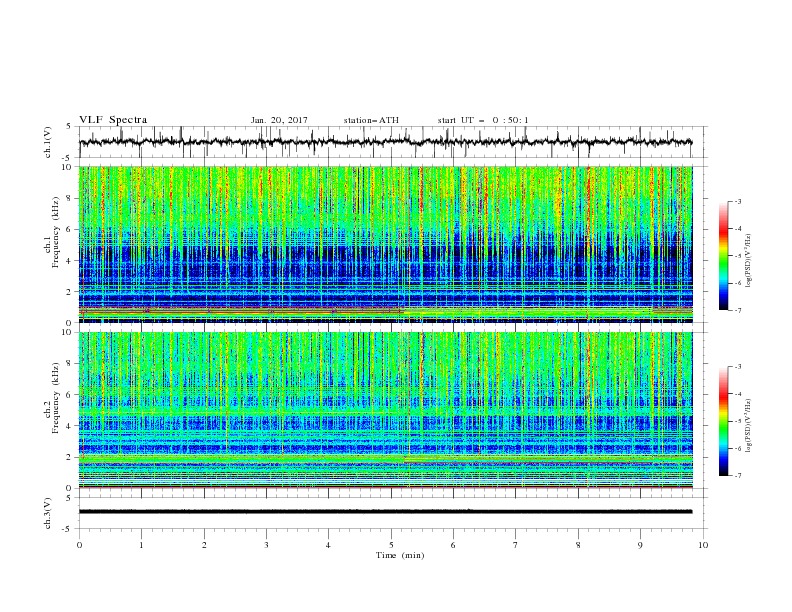Viewport: 792px width, 612px height.
Task: Click the upper PSD color scale bar
Action: tap(723, 256)
